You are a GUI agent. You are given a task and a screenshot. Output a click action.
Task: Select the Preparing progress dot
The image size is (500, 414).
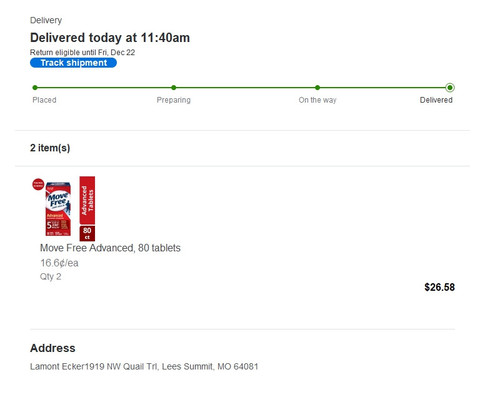[x=174, y=88]
